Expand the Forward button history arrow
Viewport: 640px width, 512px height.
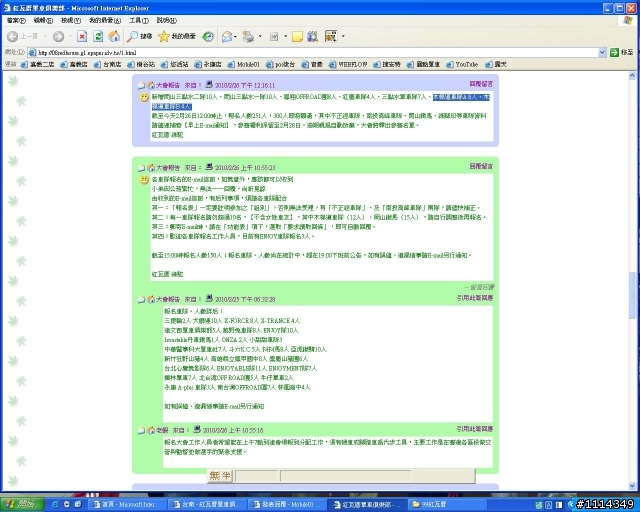click(70, 37)
